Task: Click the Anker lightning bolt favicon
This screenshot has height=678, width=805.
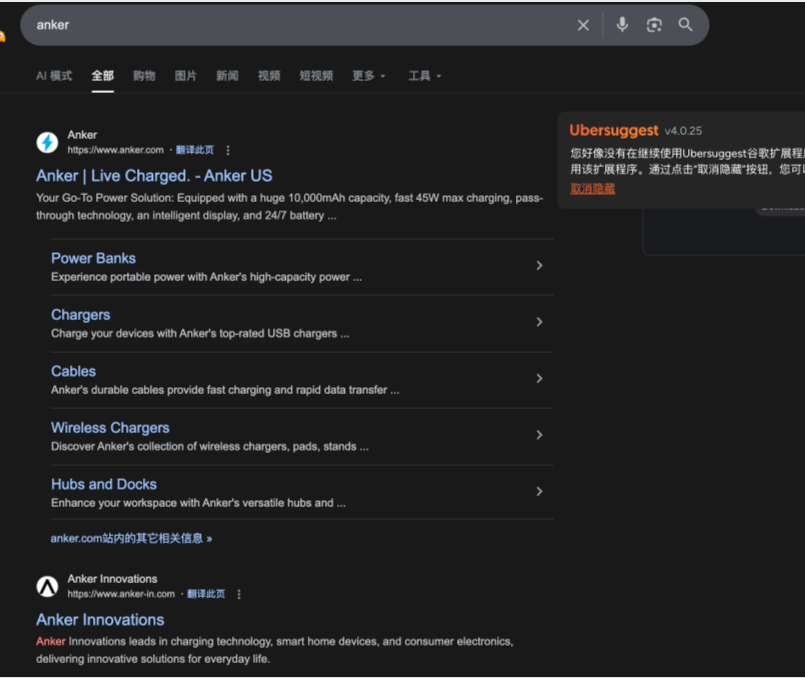Action: tap(47, 142)
